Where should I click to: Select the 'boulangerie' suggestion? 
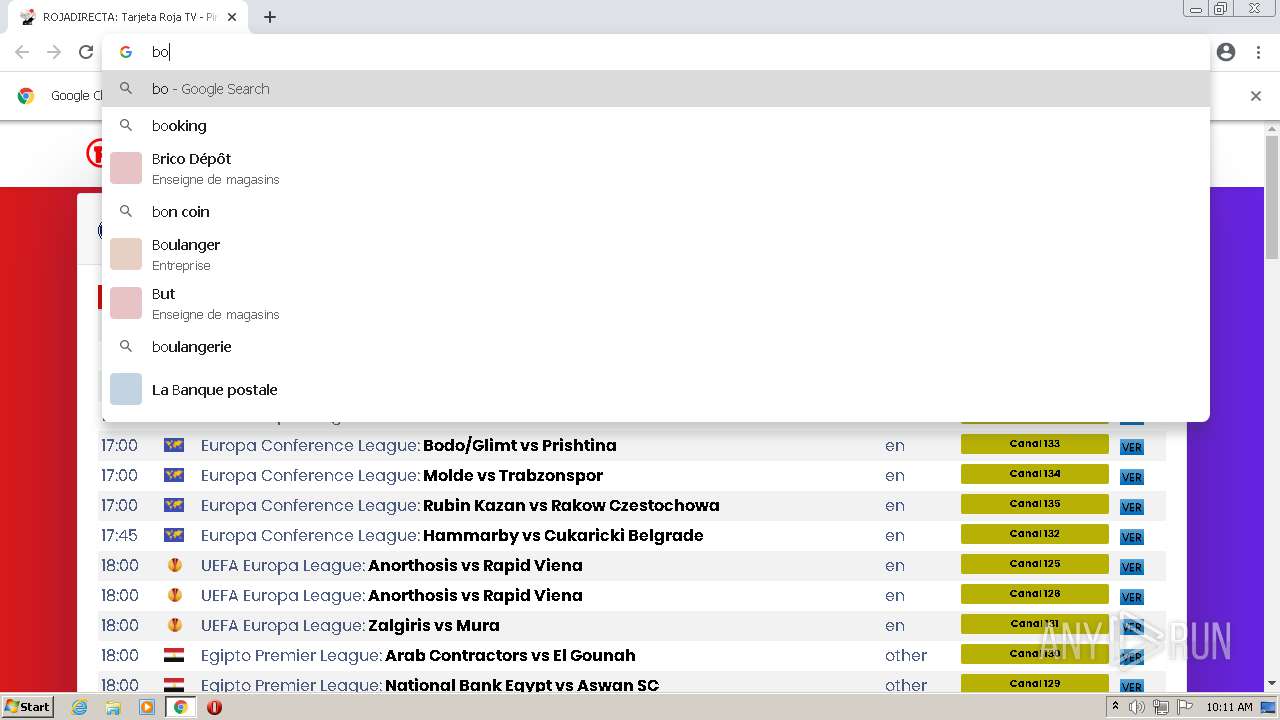pos(656,347)
